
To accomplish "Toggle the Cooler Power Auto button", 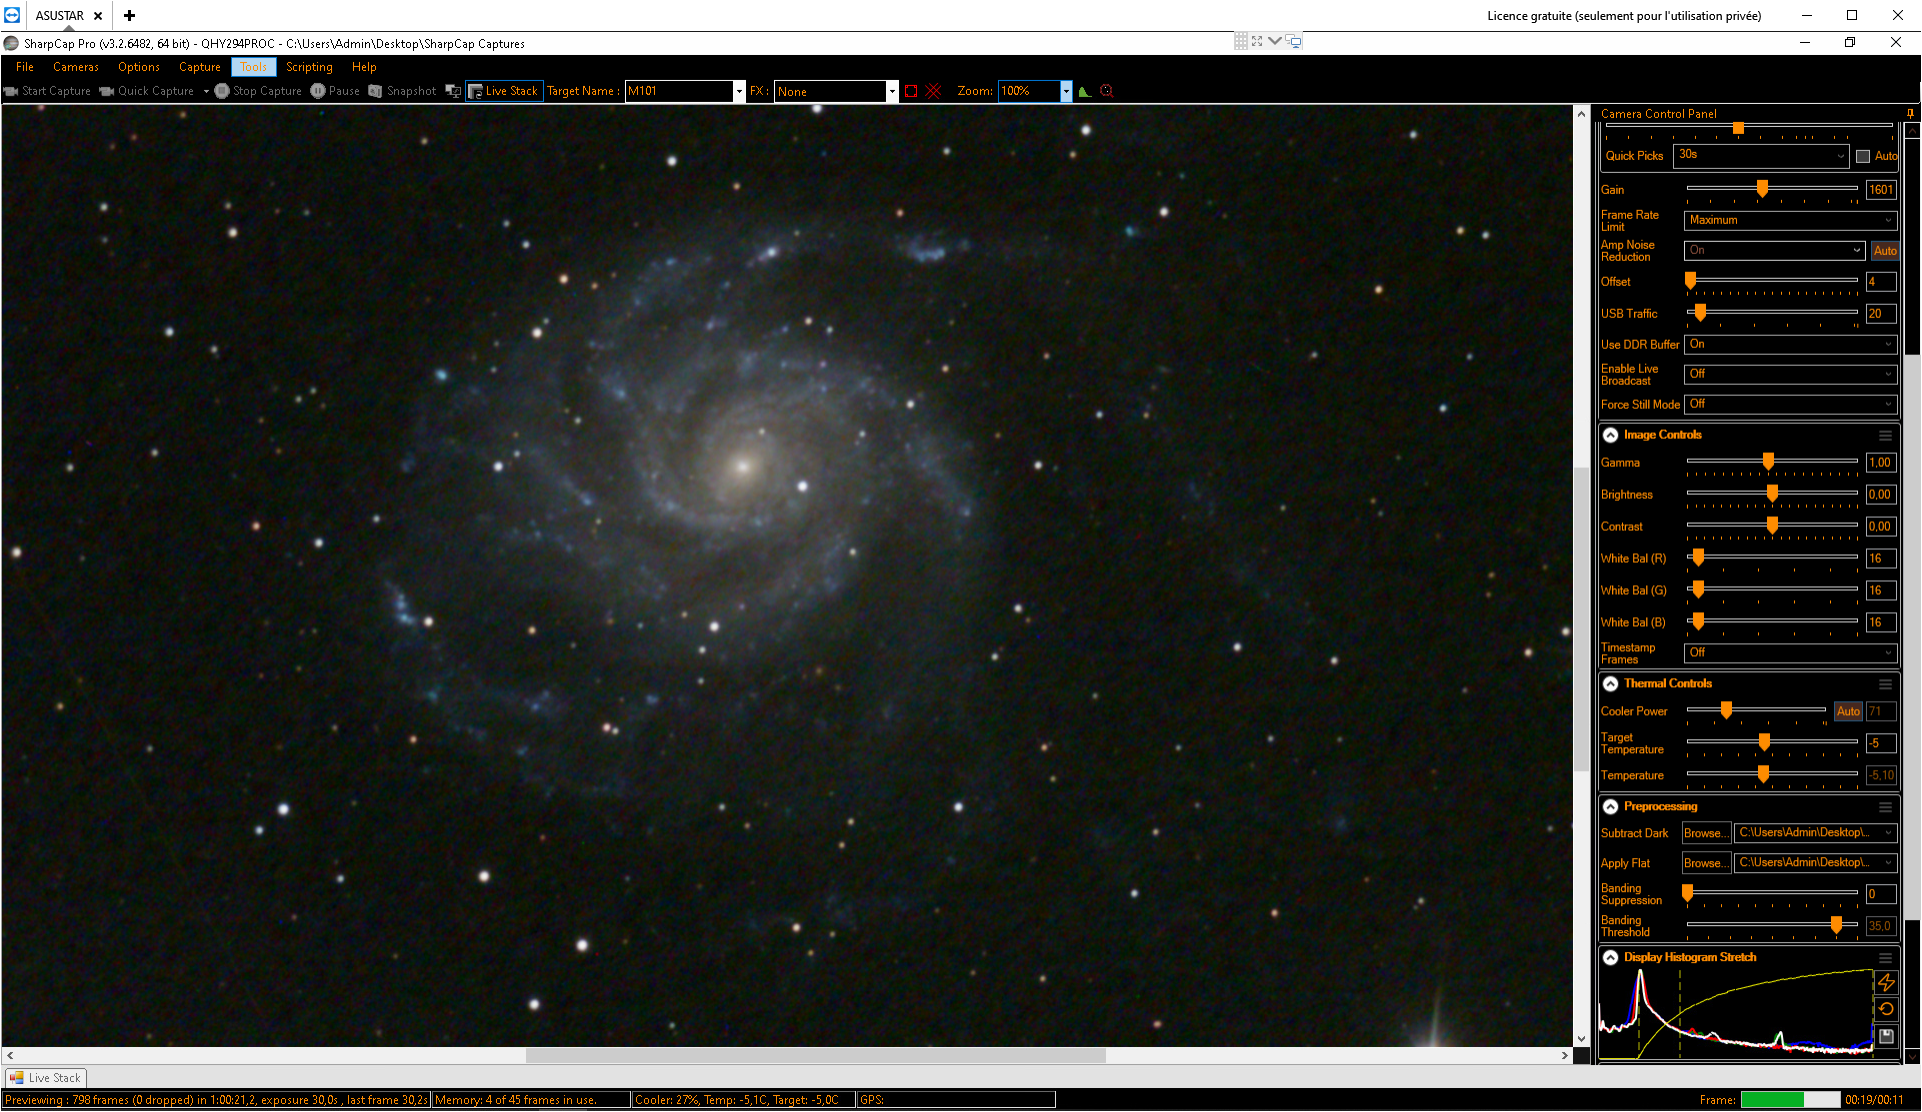I will 1848,712.
